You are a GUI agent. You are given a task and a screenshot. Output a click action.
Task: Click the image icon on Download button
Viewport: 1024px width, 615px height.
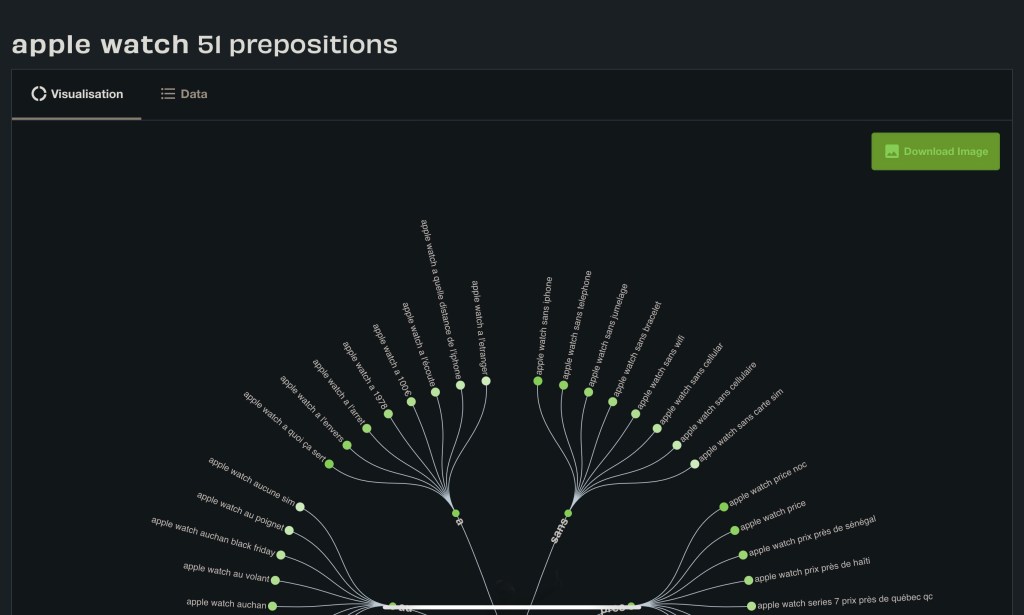pyautogui.click(x=892, y=152)
